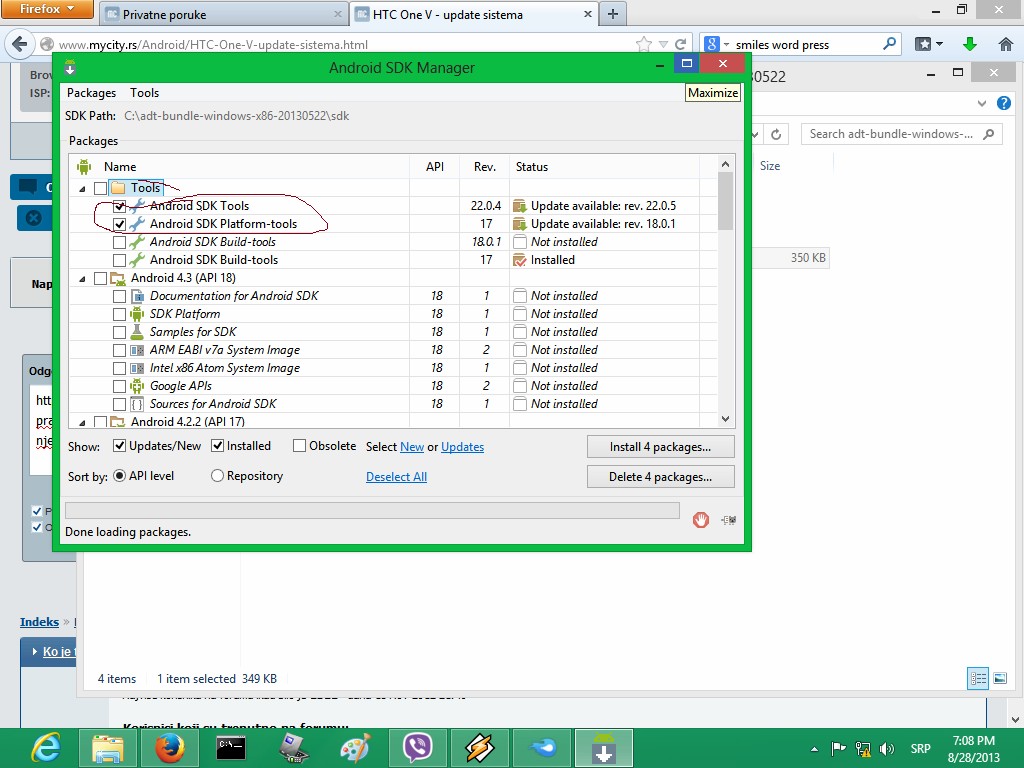1024x768 pixels.
Task: Toggle the Updates/New show checkbox
Action: pos(119,446)
